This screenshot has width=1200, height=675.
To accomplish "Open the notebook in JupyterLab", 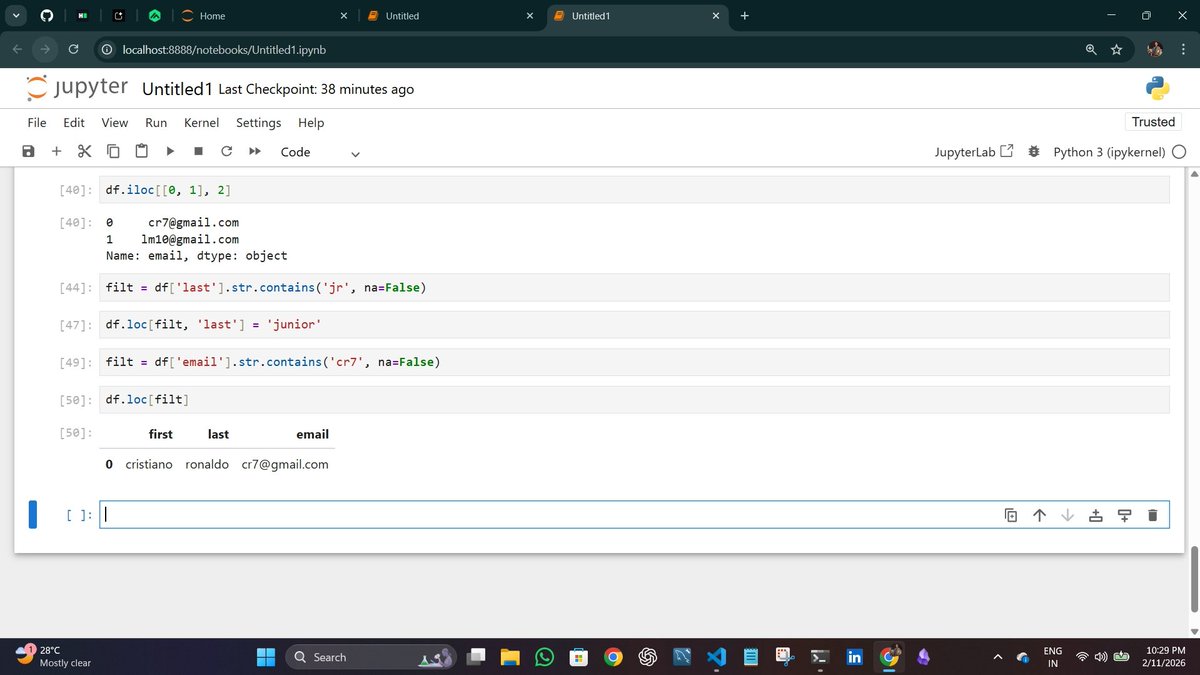I will click(x=974, y=151).
